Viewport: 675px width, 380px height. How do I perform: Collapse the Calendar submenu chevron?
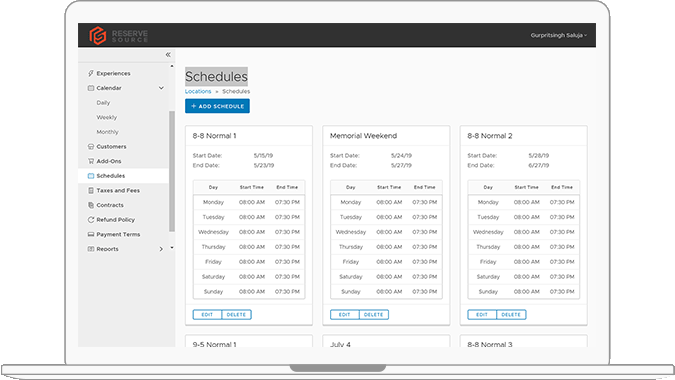[161, 88]
